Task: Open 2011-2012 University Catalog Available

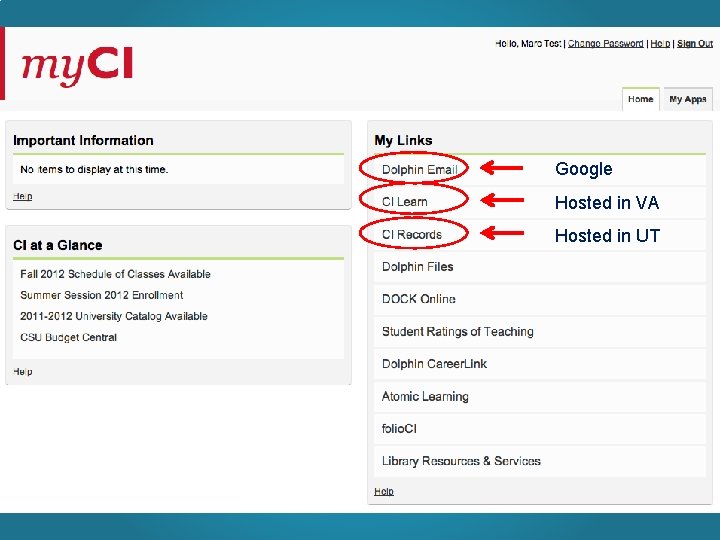Action: 114,316
